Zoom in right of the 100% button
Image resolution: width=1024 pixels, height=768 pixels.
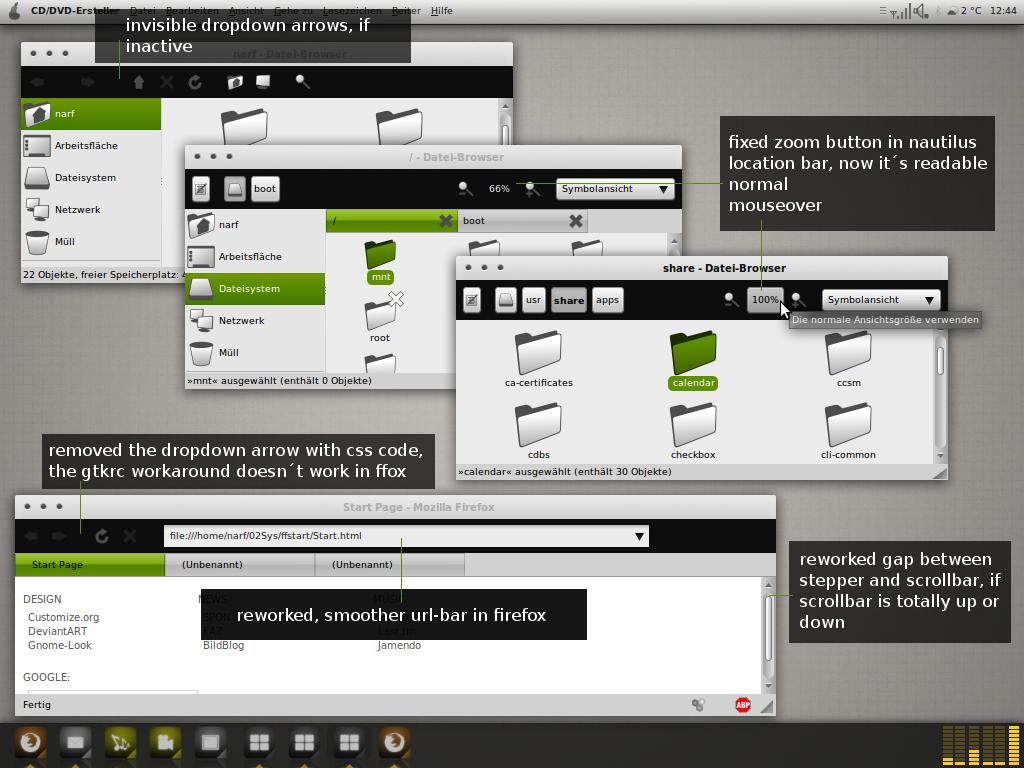point(798,300)
